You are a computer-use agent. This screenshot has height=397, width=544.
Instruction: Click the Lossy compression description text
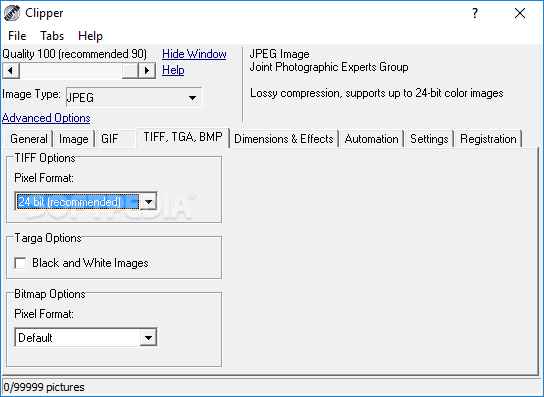point(376,93)
